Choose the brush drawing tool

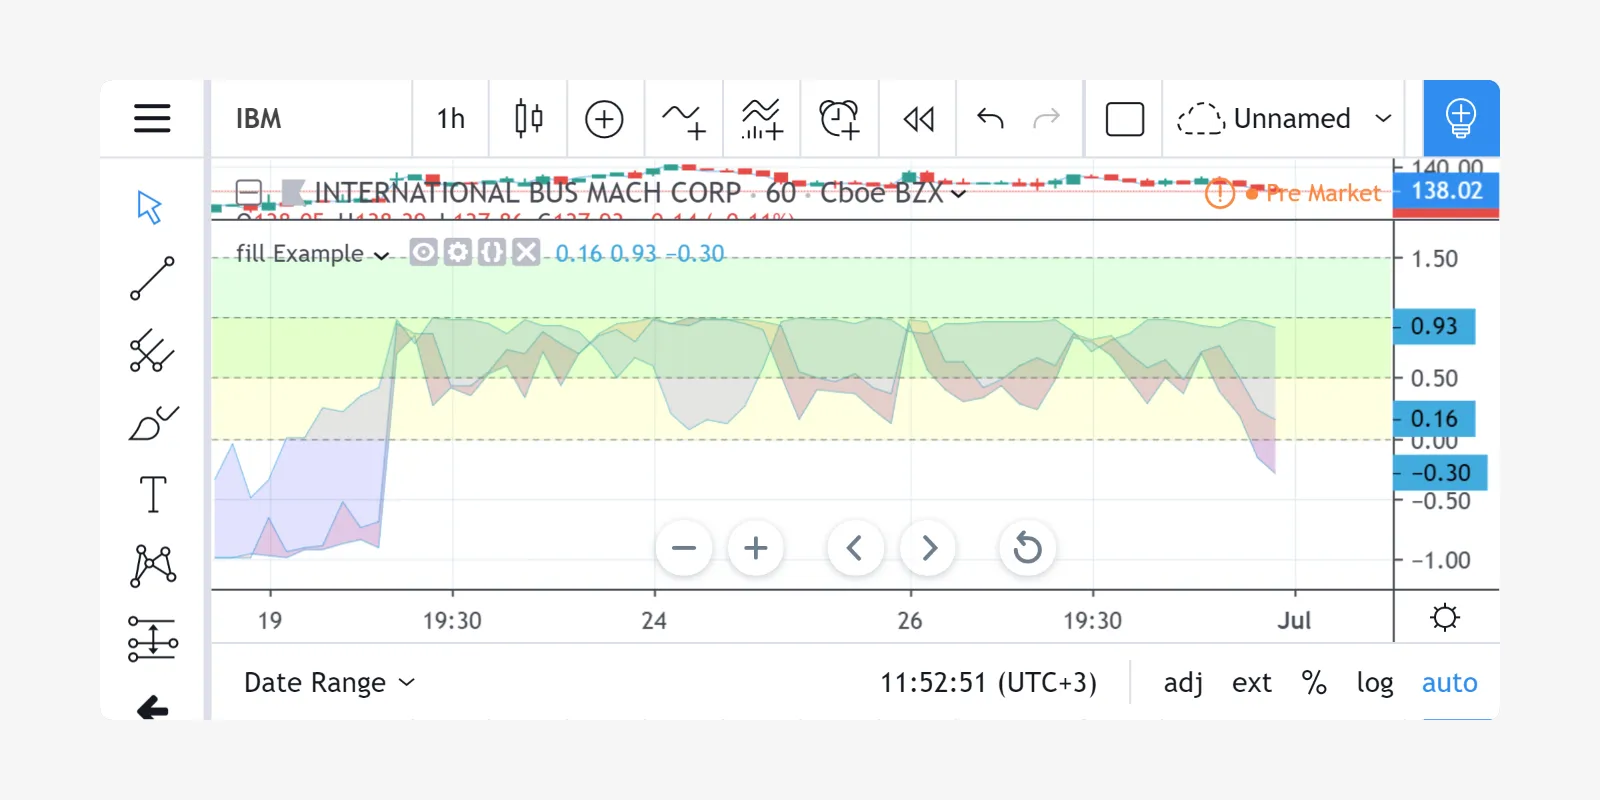(152, 423)
